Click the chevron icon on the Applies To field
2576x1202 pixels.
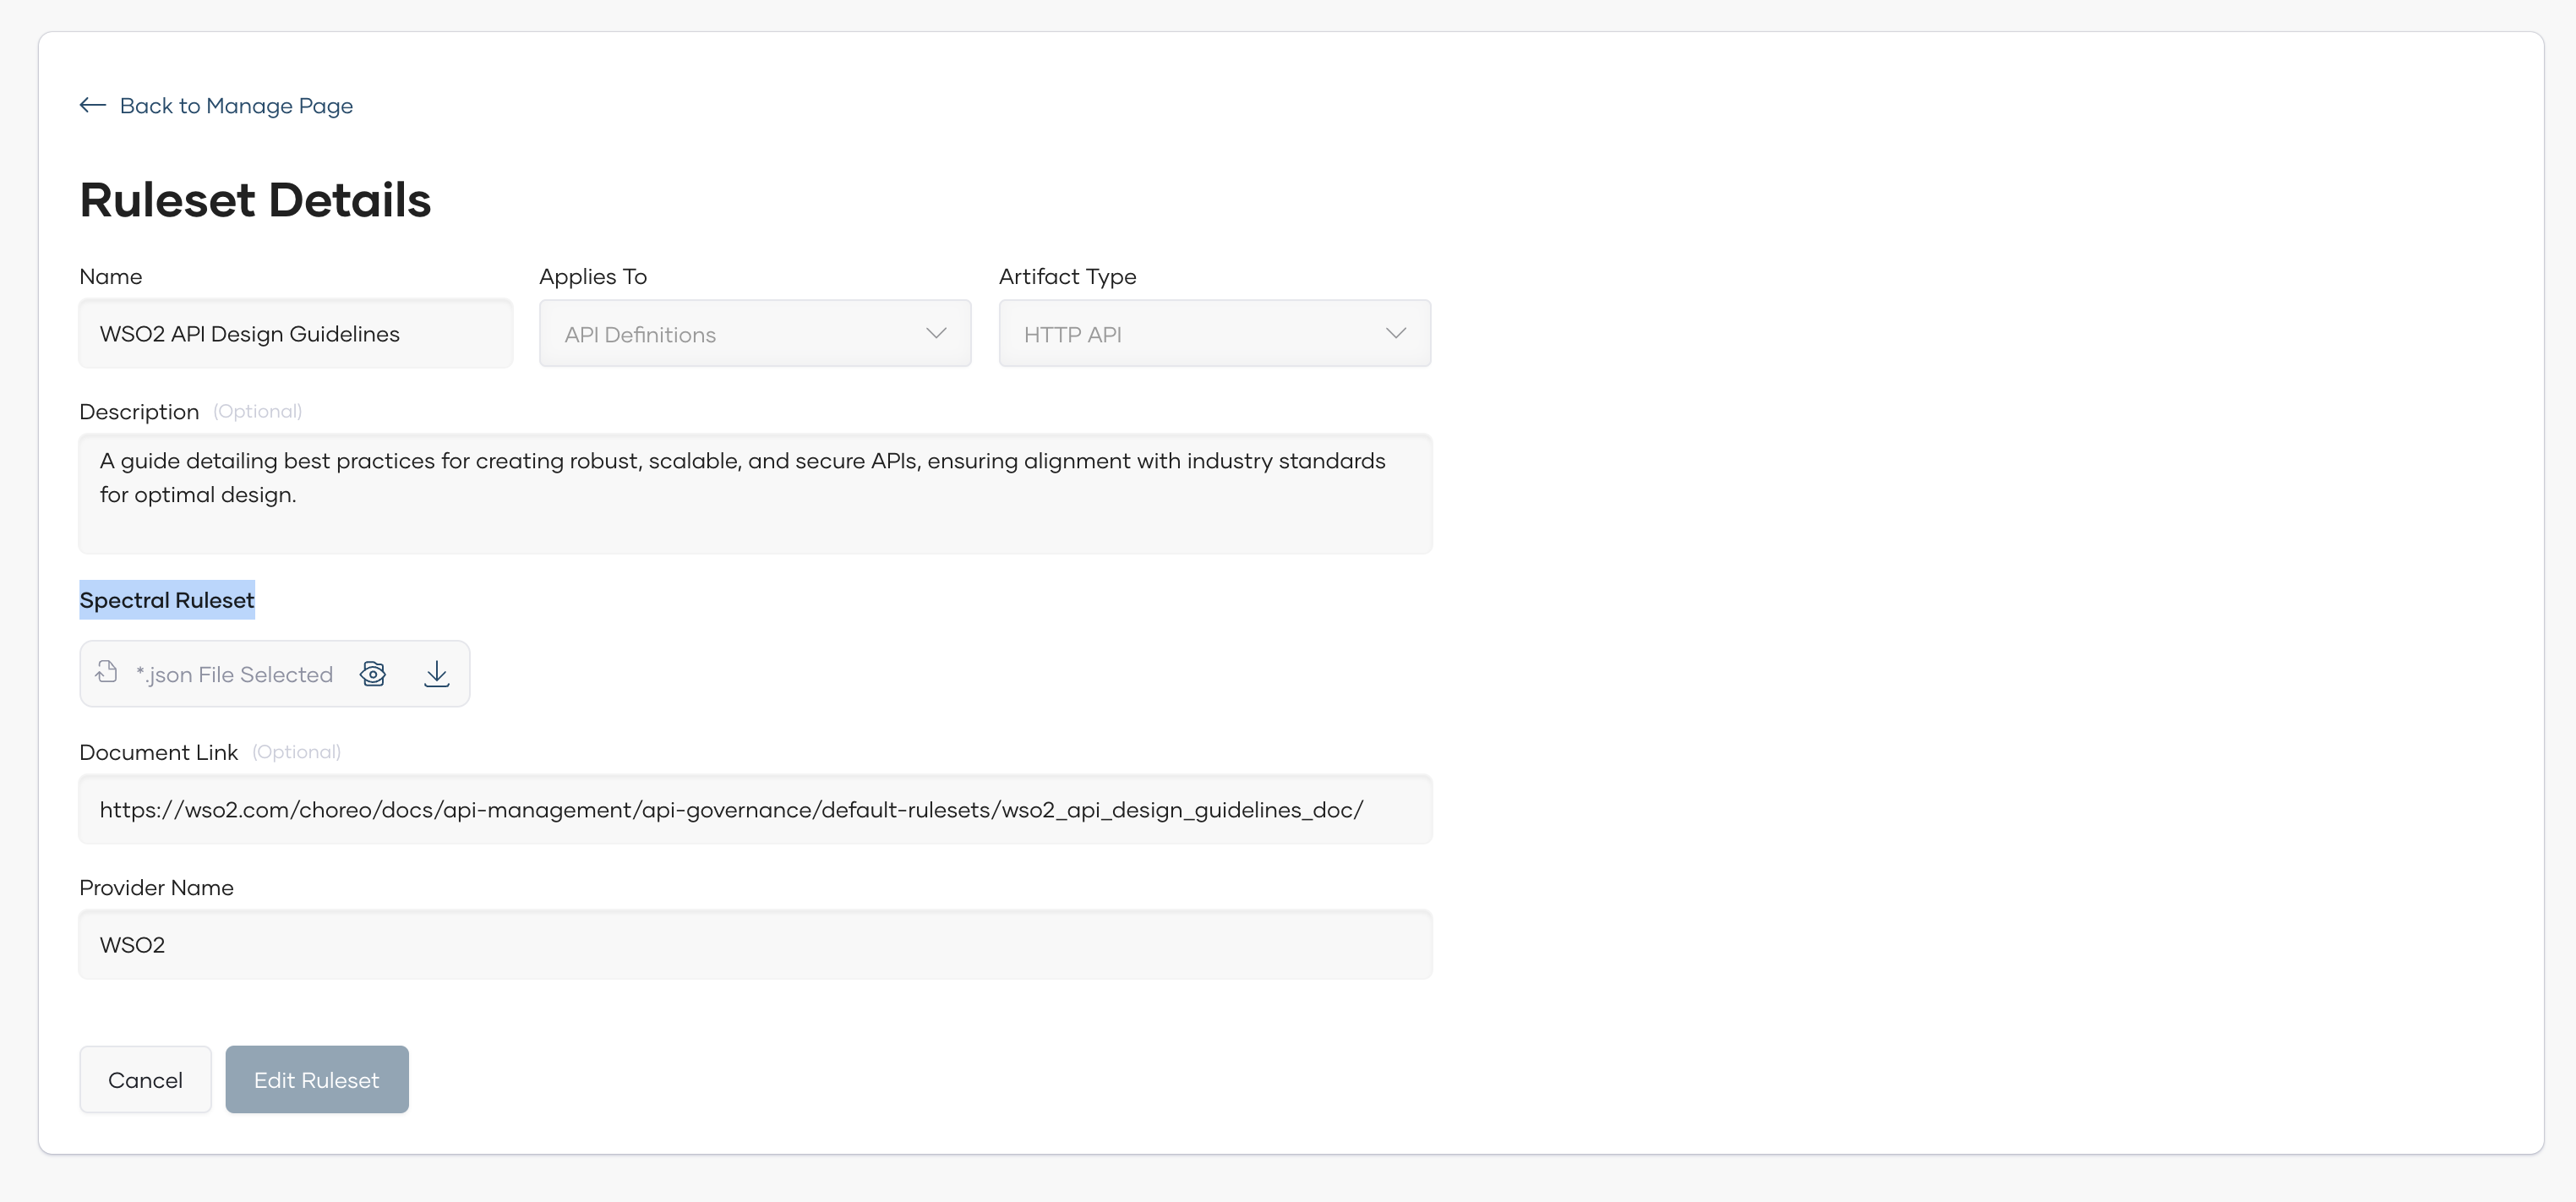[936, 333]
